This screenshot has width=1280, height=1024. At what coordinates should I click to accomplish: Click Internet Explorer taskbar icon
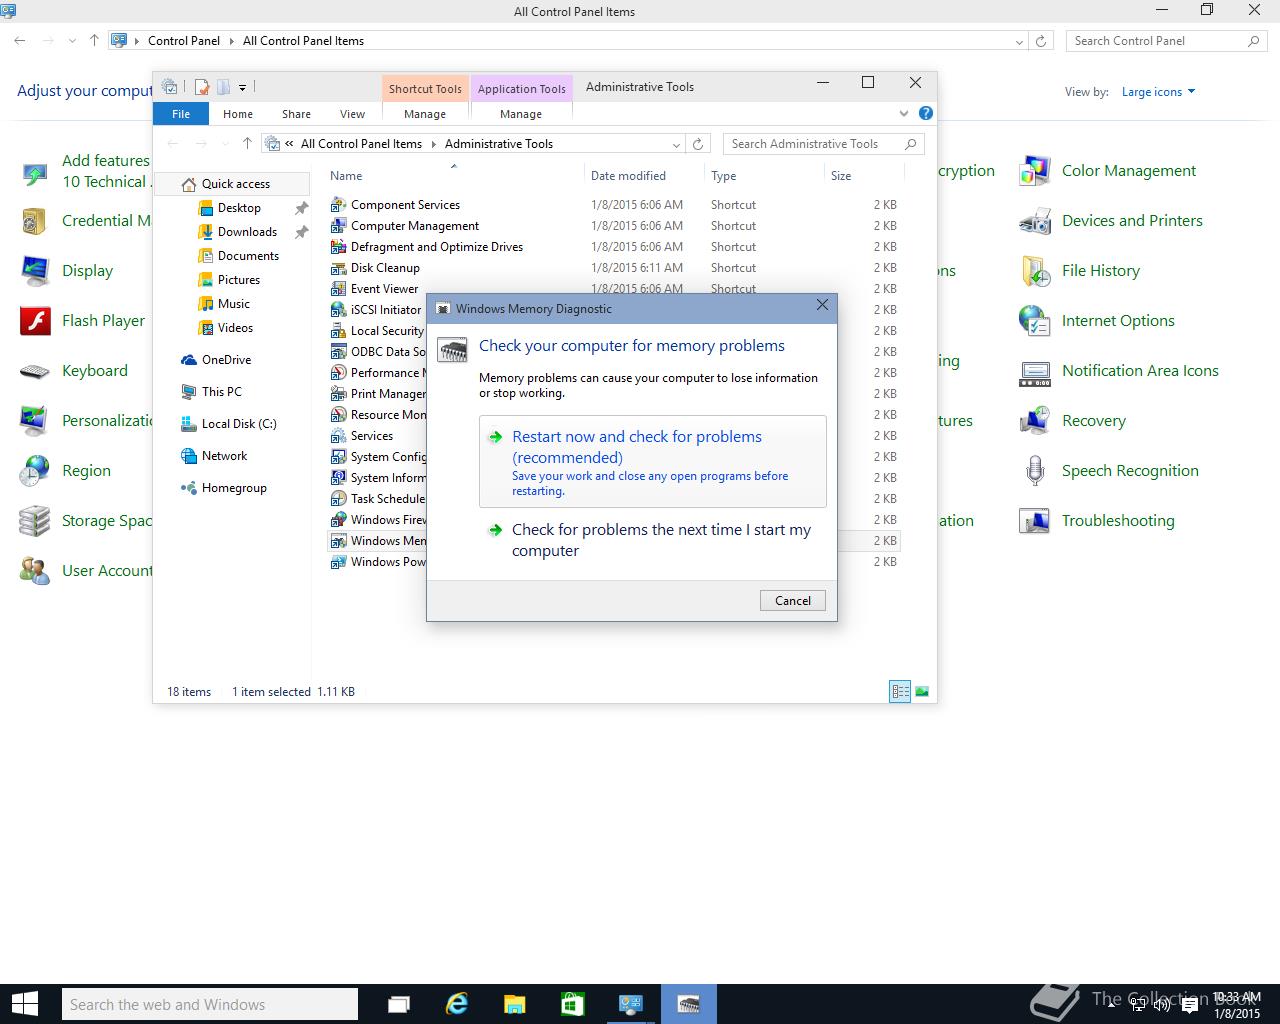[x=457, y=1004]
